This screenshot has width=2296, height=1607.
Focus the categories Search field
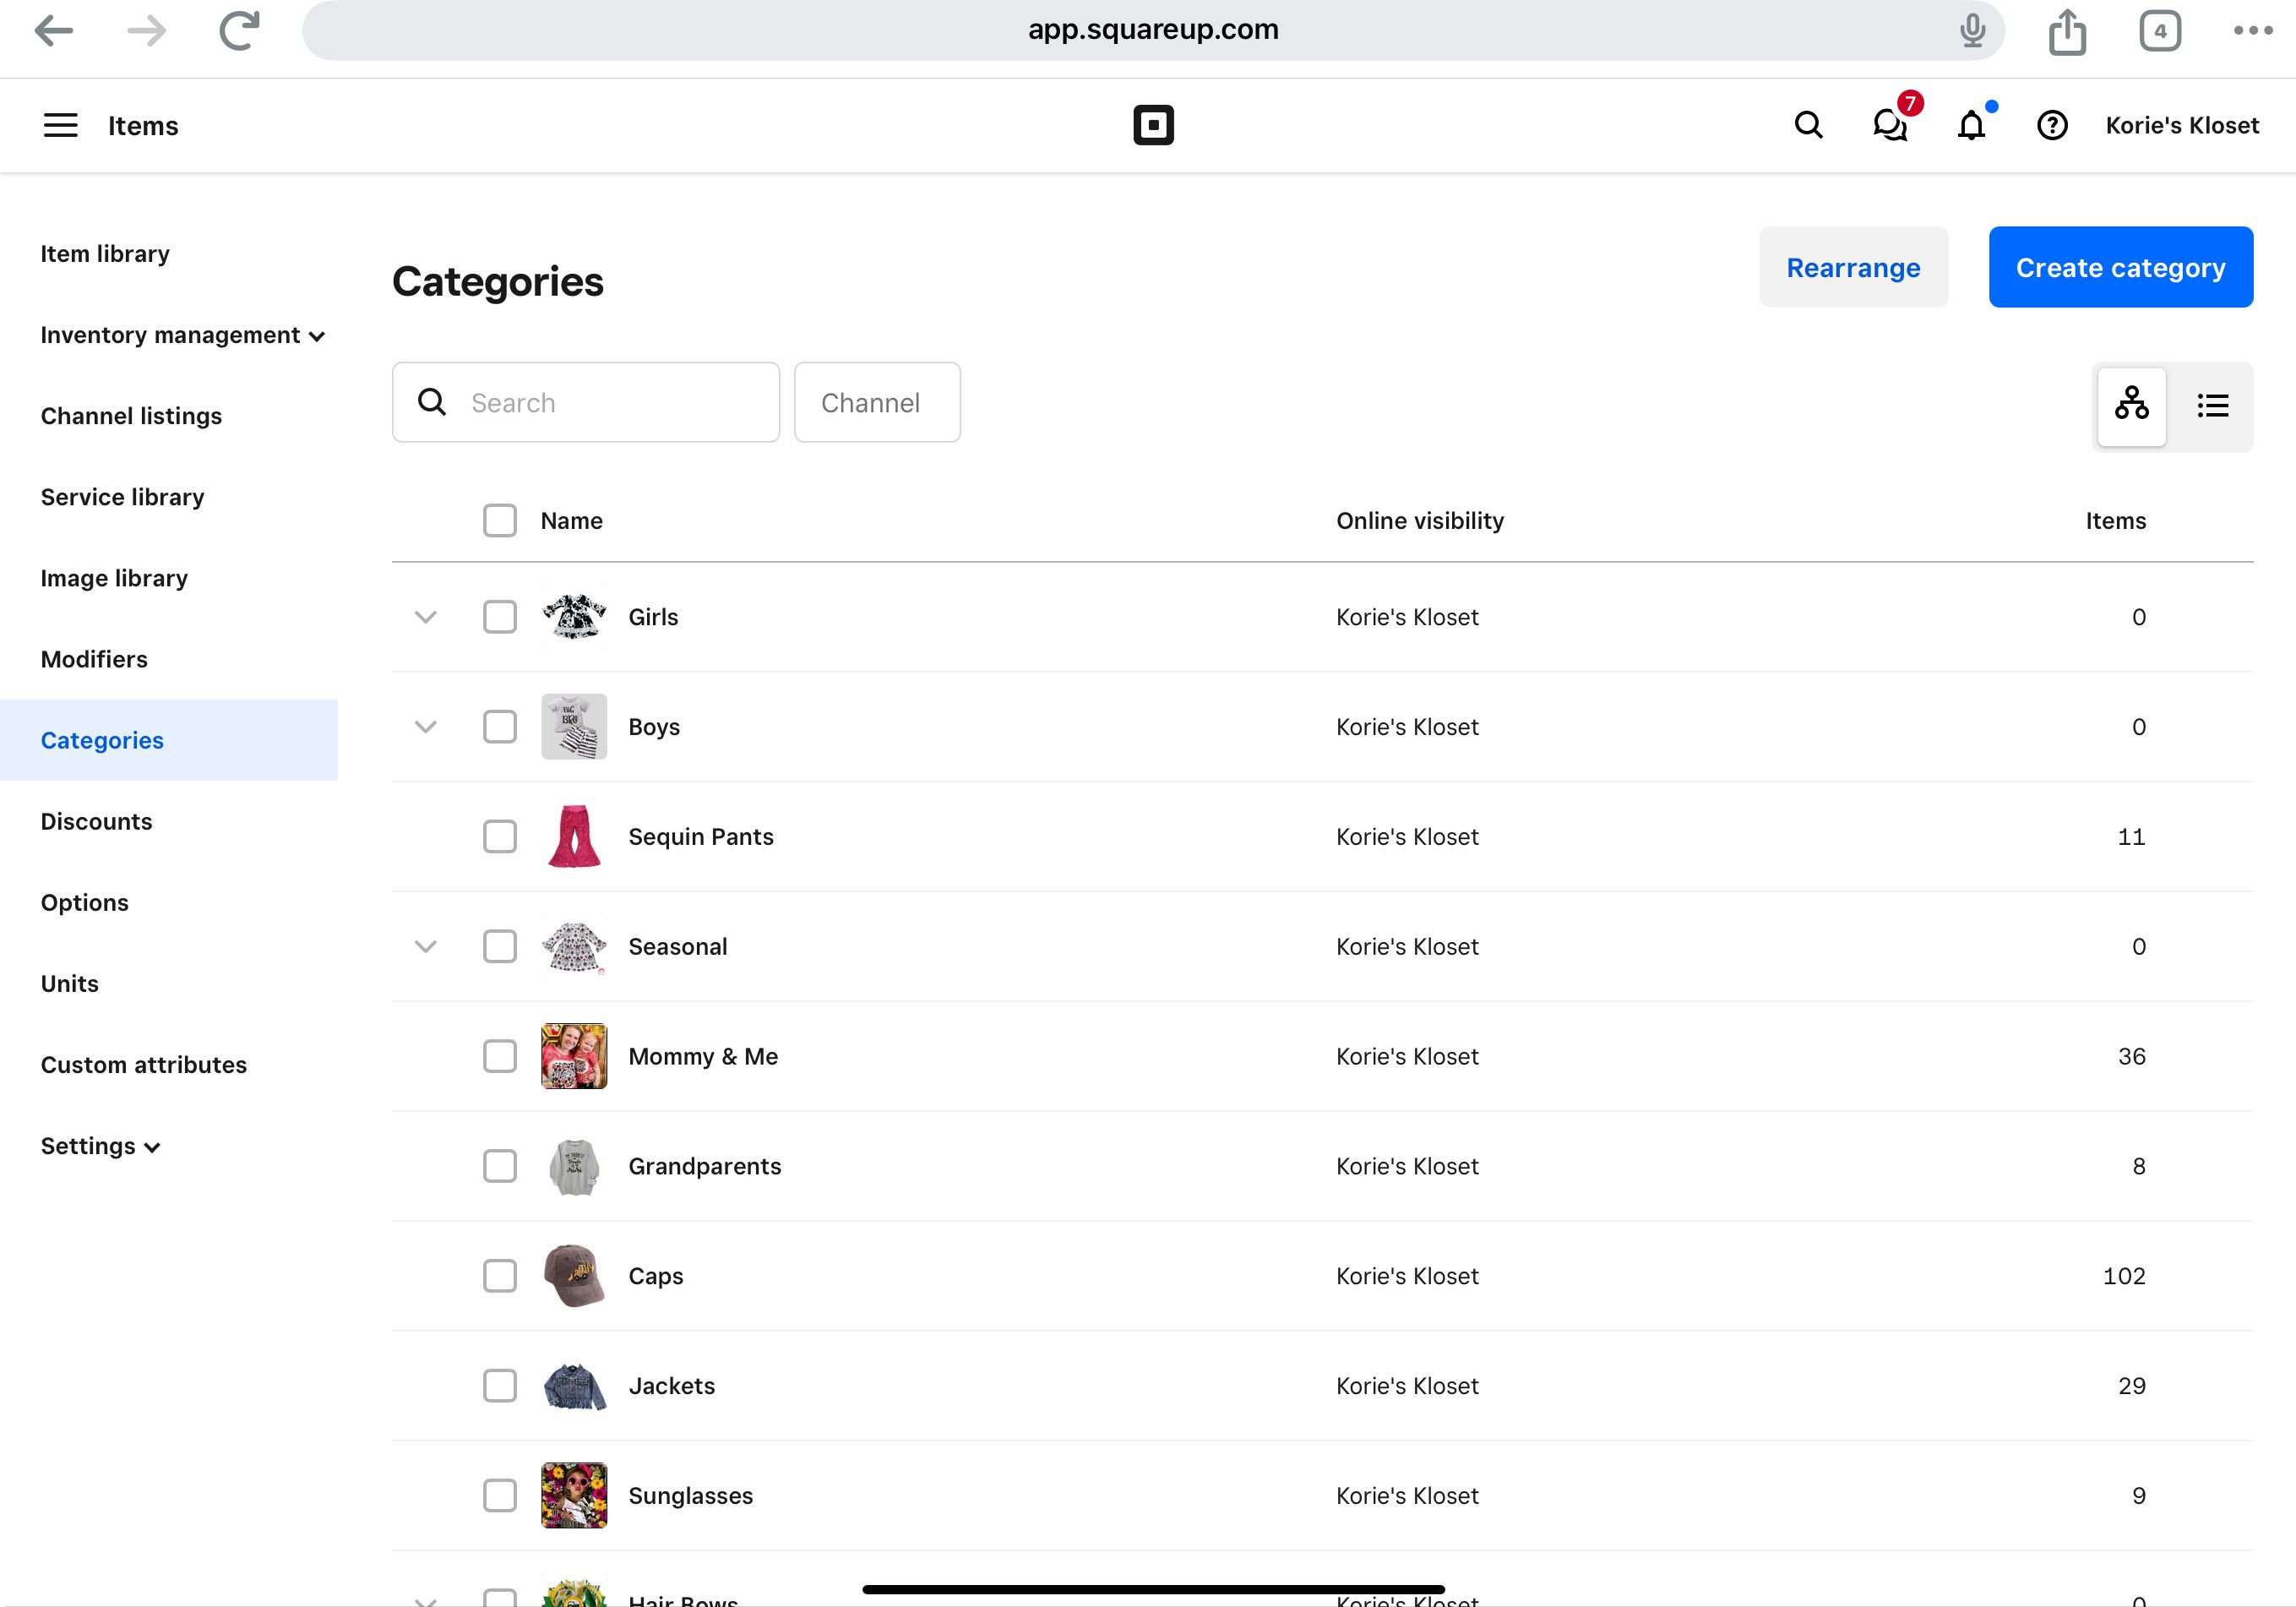(x=586, y=402)
